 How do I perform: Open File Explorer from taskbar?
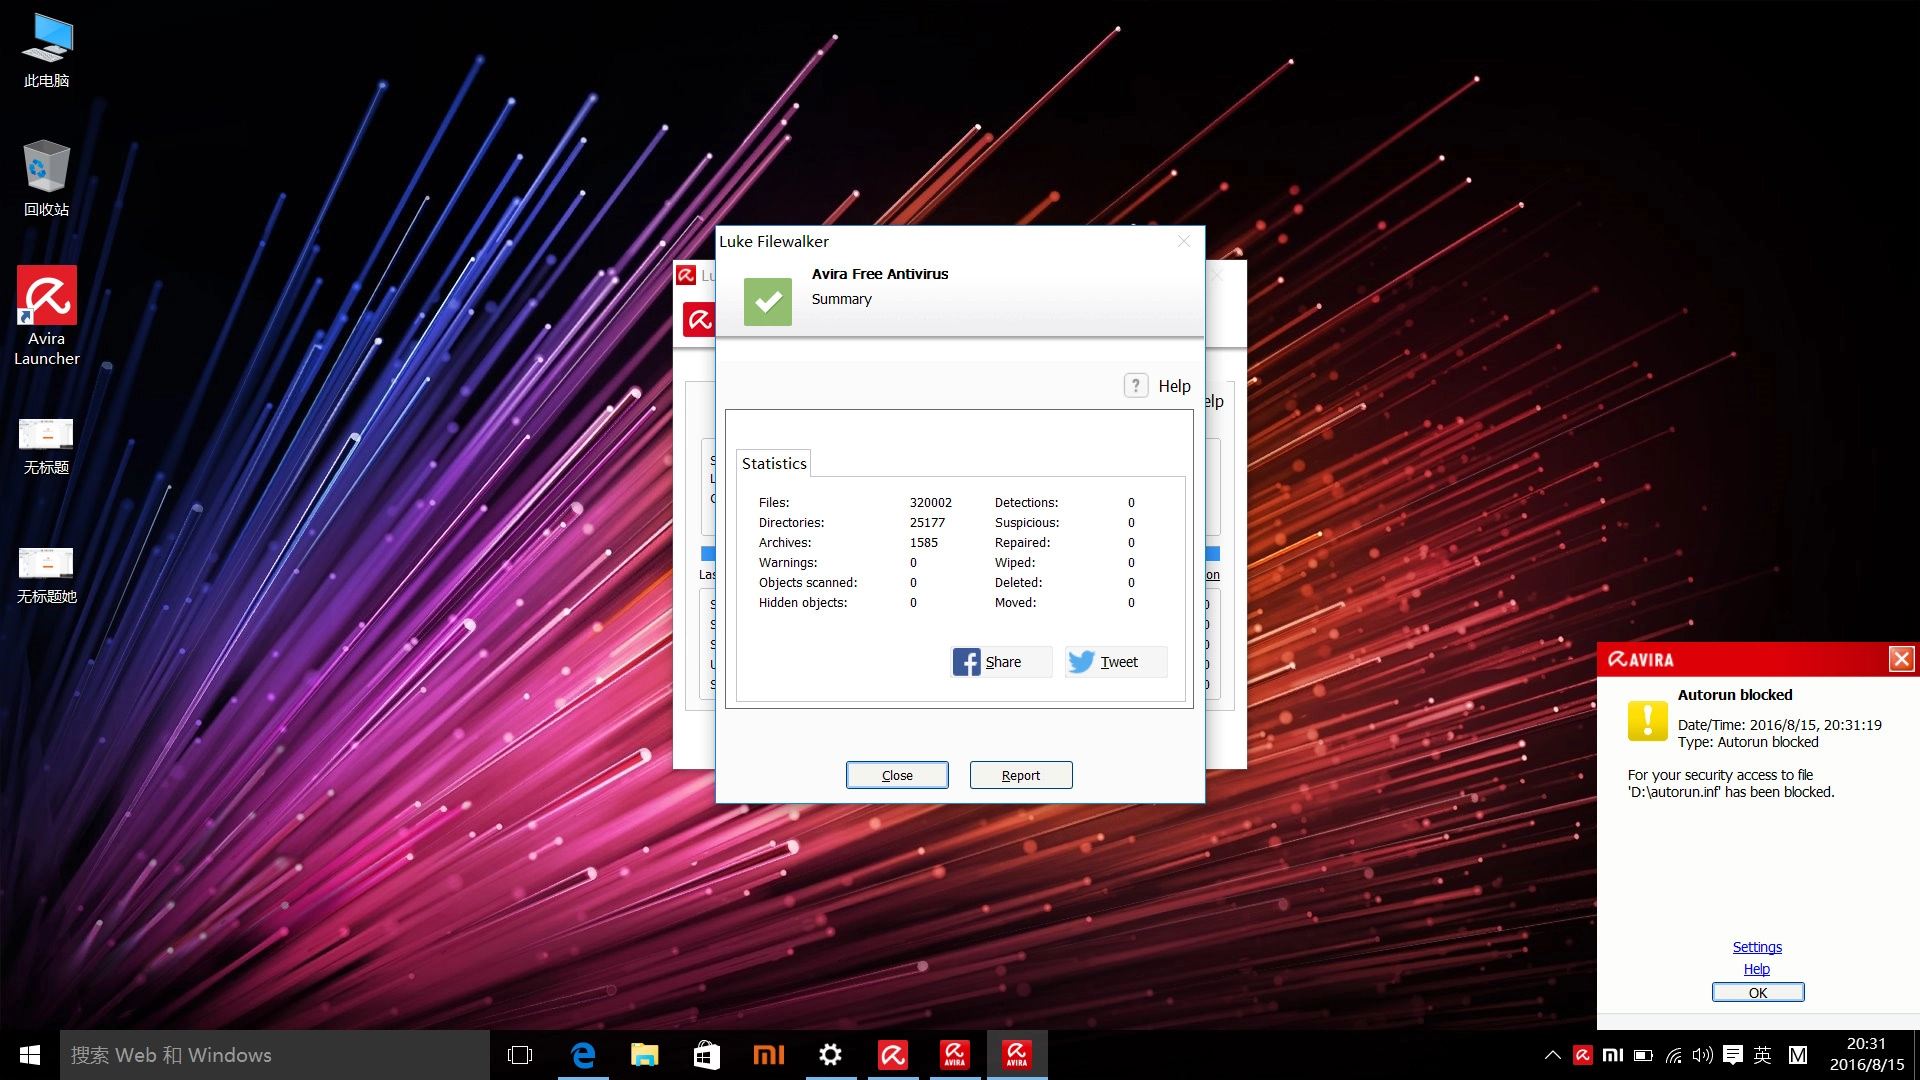tap(645, 1055)
